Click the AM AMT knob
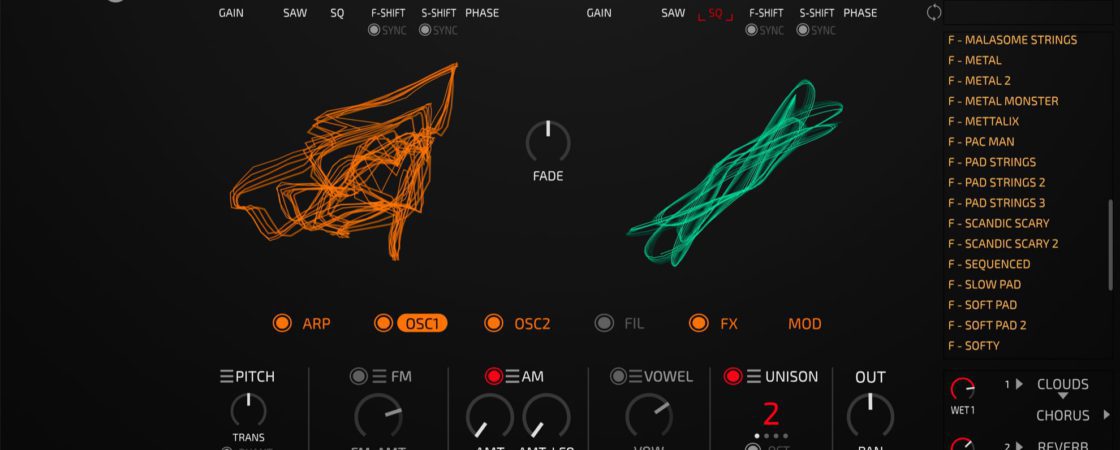Viewport: 1120px width, 450px height. [489, 416]
